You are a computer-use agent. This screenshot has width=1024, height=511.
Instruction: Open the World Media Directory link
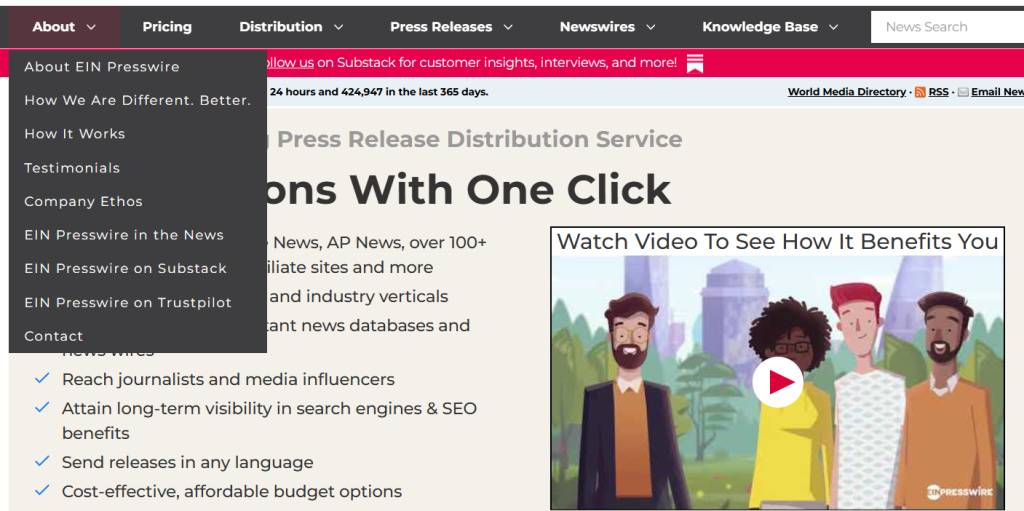tap(847, 92)
